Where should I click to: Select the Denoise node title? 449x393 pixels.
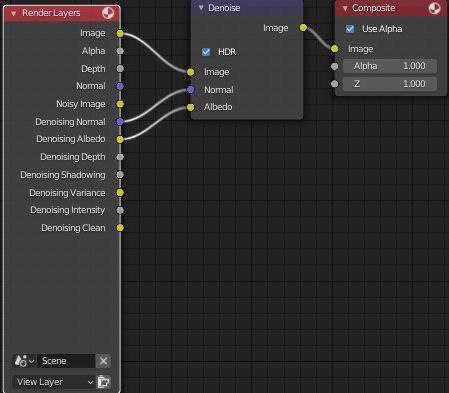224,8
